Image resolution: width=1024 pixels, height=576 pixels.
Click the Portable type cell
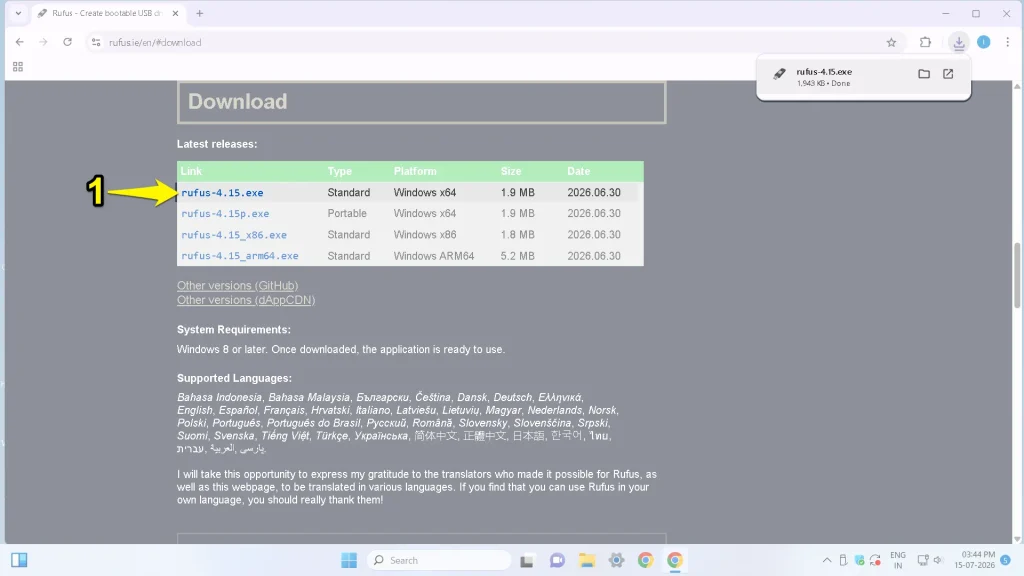(x=347, y=214)
